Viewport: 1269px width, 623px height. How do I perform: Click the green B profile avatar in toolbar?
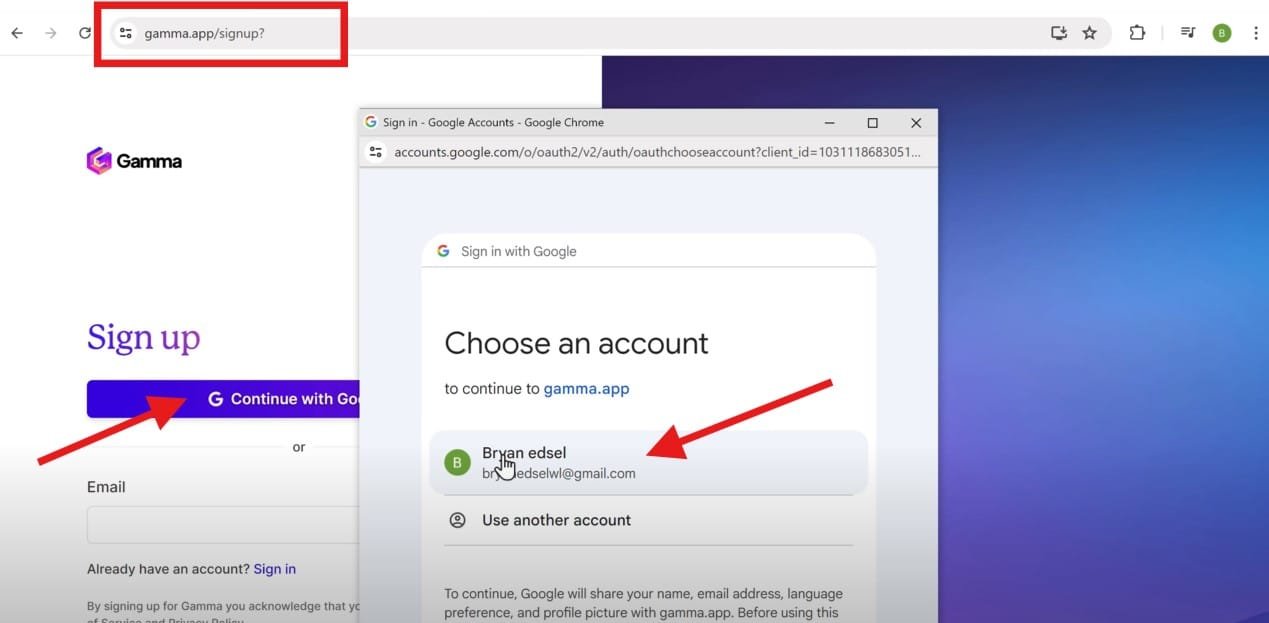(x=1221, y=33)
